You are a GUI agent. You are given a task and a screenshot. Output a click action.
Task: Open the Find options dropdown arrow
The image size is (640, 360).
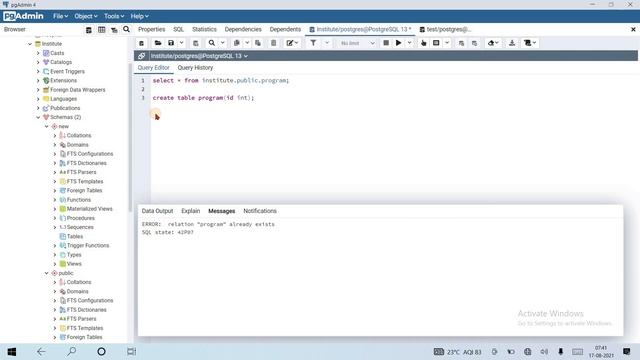[223, 43]
